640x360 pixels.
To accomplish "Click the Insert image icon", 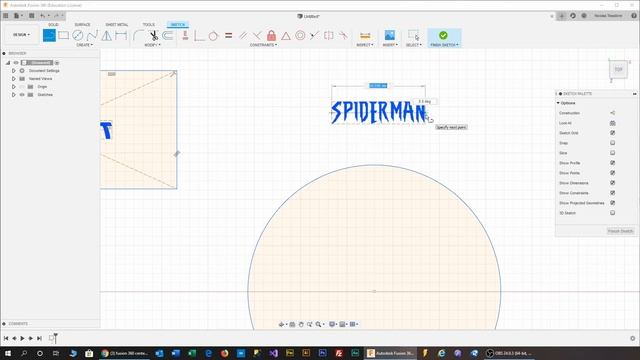I will pyautogui.click(x=390, y=36).
